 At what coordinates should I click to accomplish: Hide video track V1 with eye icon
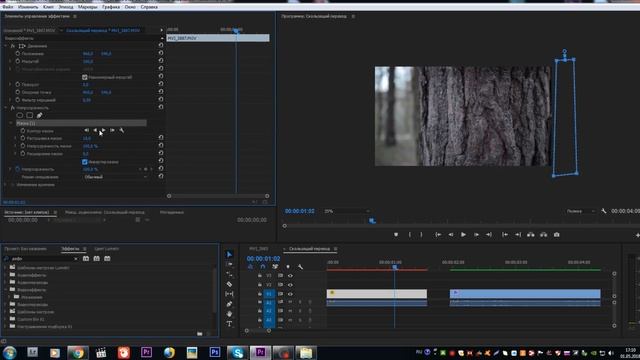[290, 294]
